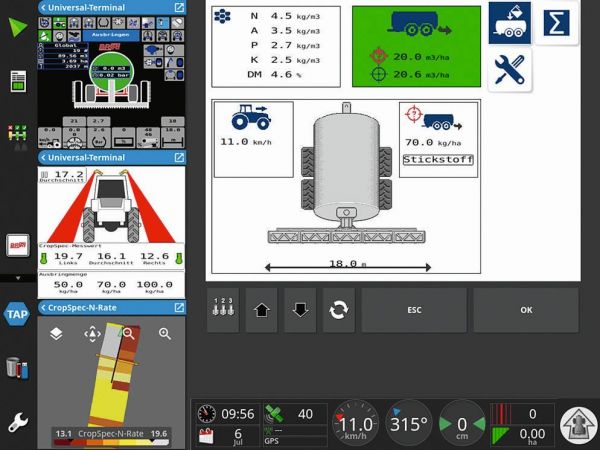The width and height of the screenshot is (600, 450).
Task: Click the pump switch with blue toggle
Action: [153, 62]
